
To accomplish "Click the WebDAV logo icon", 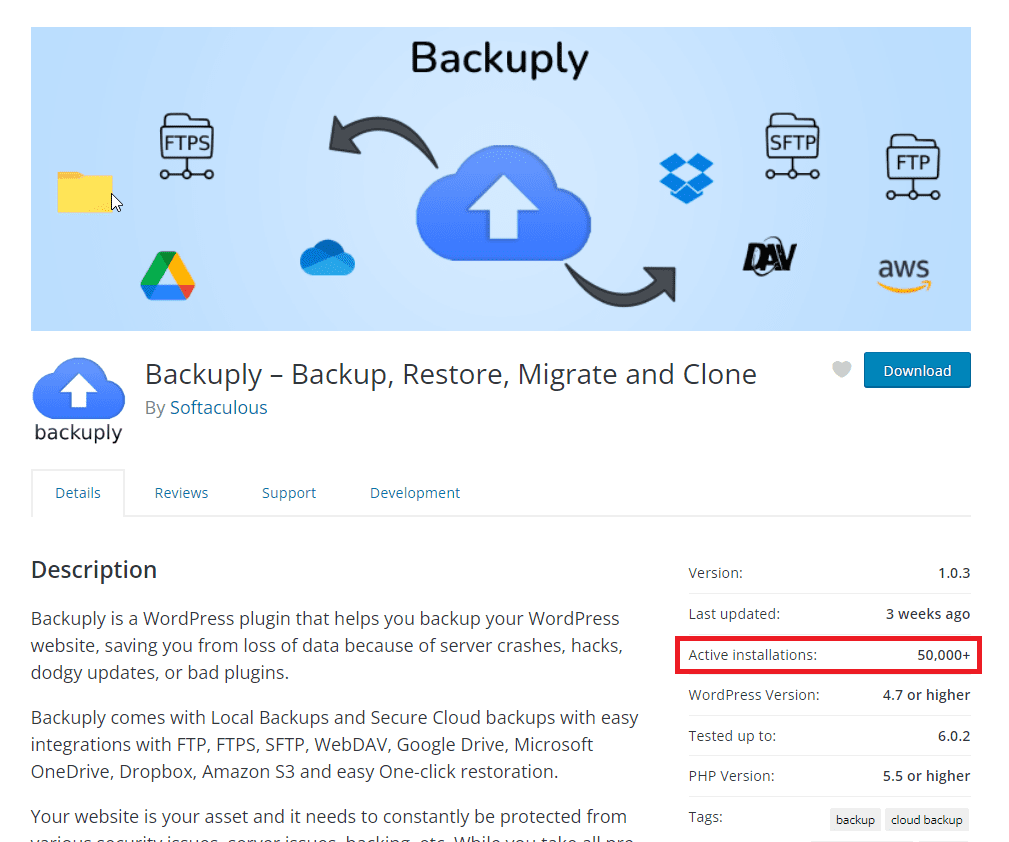I will [x=769, y=257].
